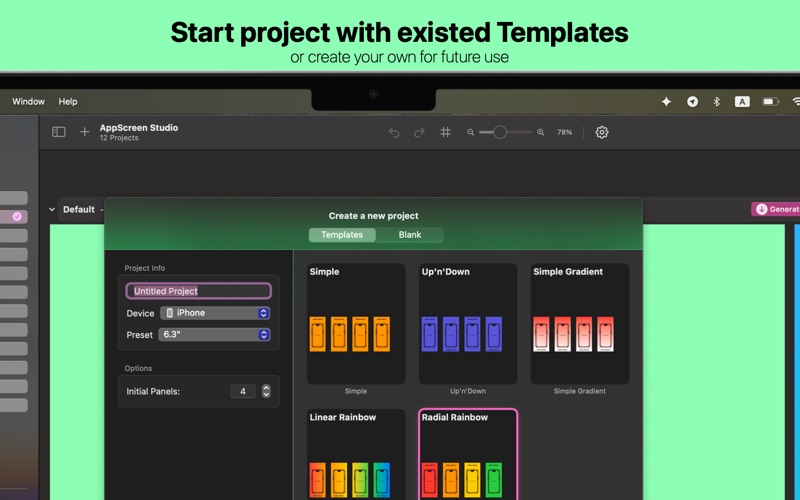The height and width of the screenshot is (500, 800).
Task: Click the pink Generate button
Action: tap(776, 209)
